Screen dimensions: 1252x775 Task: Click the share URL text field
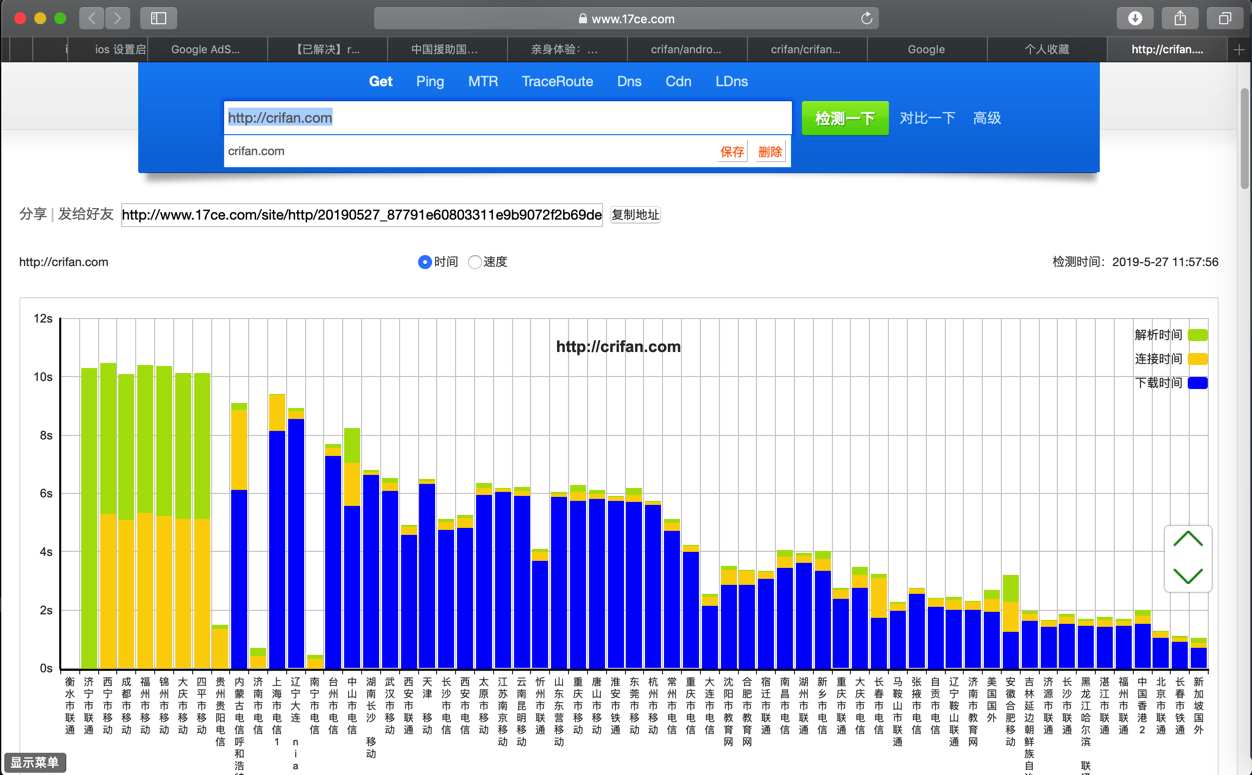tap(361, 215)
